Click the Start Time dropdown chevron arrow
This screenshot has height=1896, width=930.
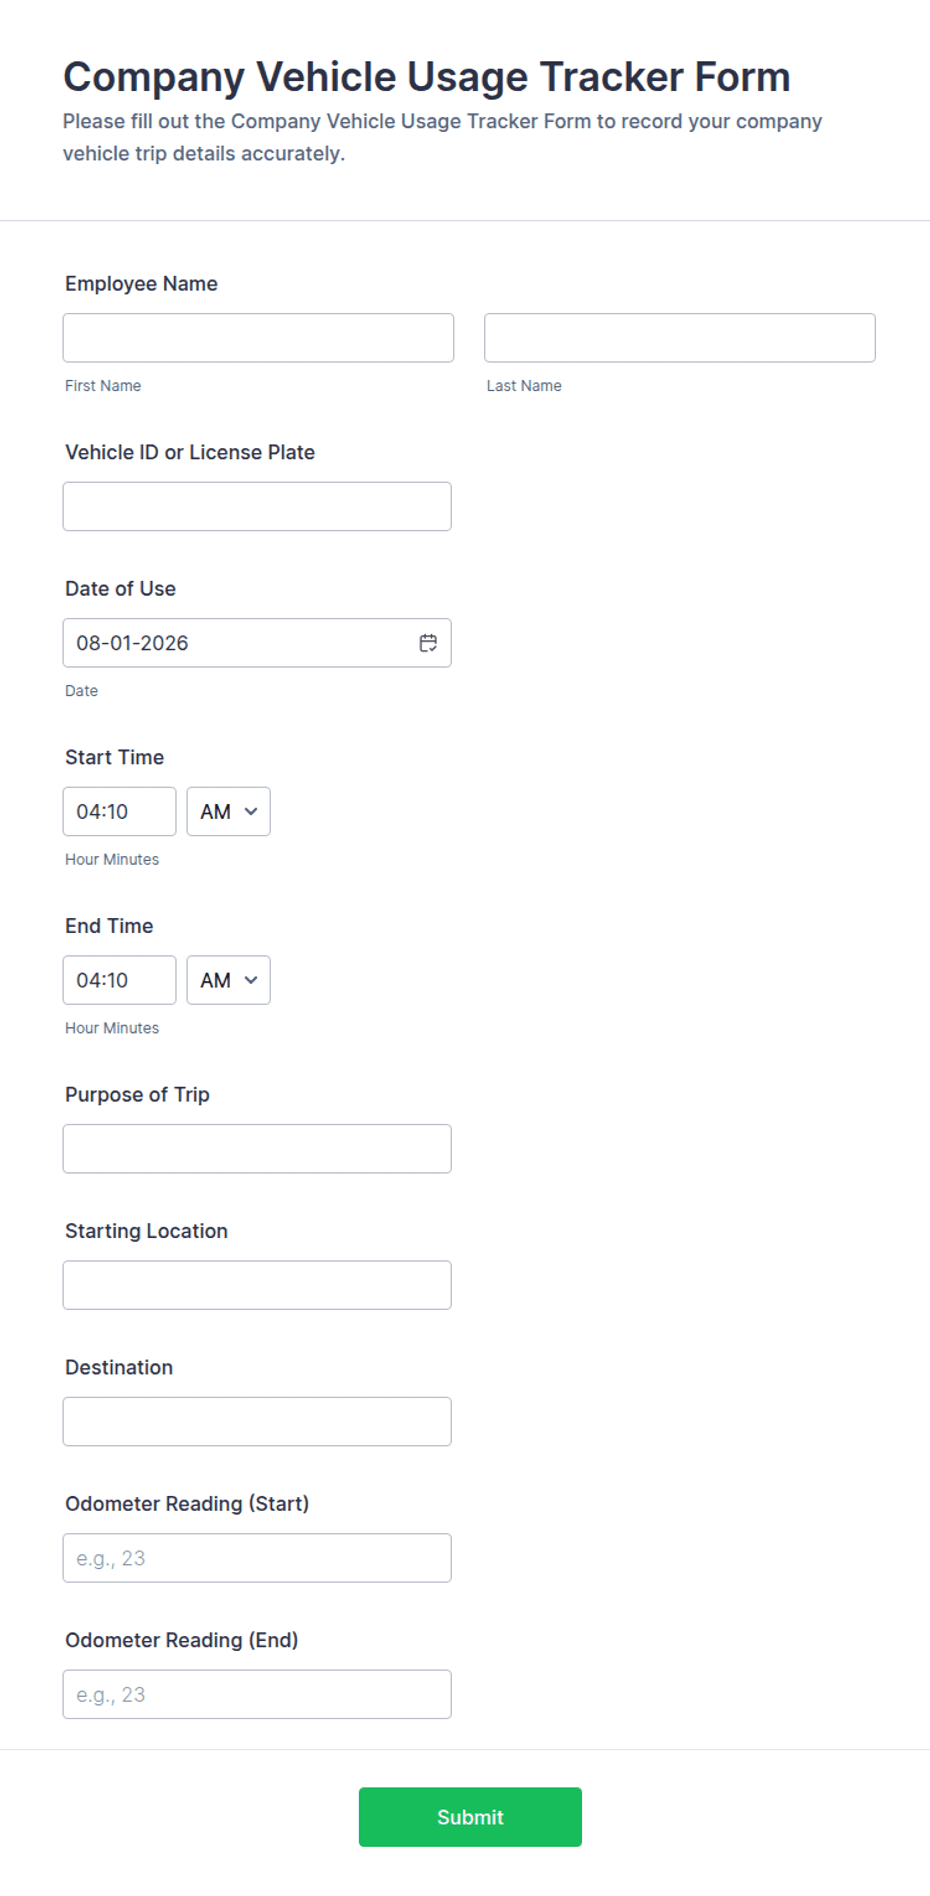(251, 811)
